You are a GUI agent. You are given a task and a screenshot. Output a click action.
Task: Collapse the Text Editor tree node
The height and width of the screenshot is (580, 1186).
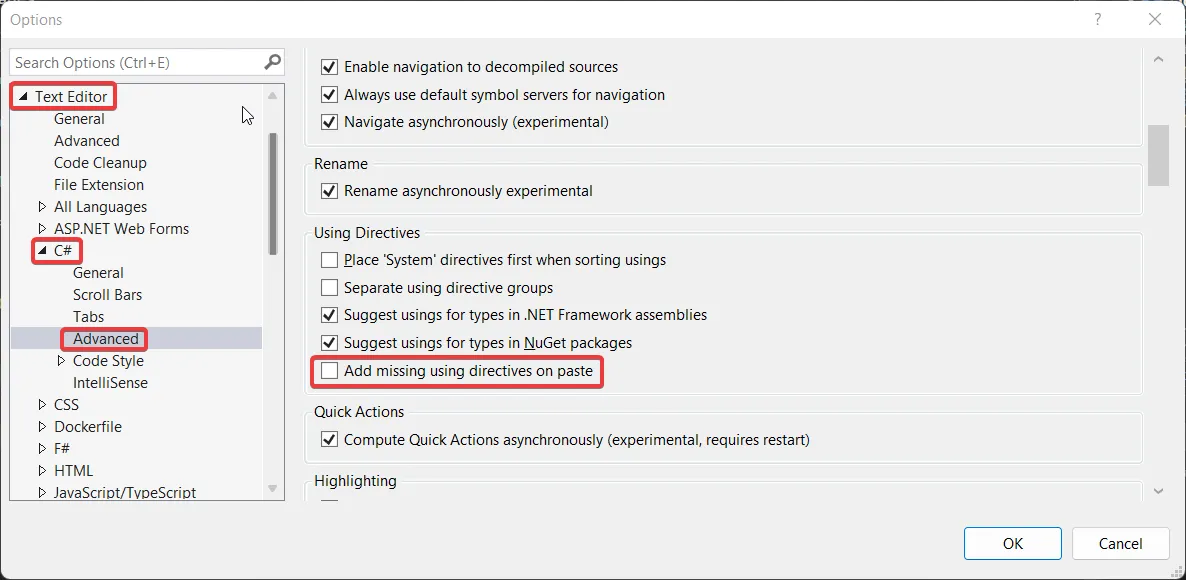[x=23, y=97]
